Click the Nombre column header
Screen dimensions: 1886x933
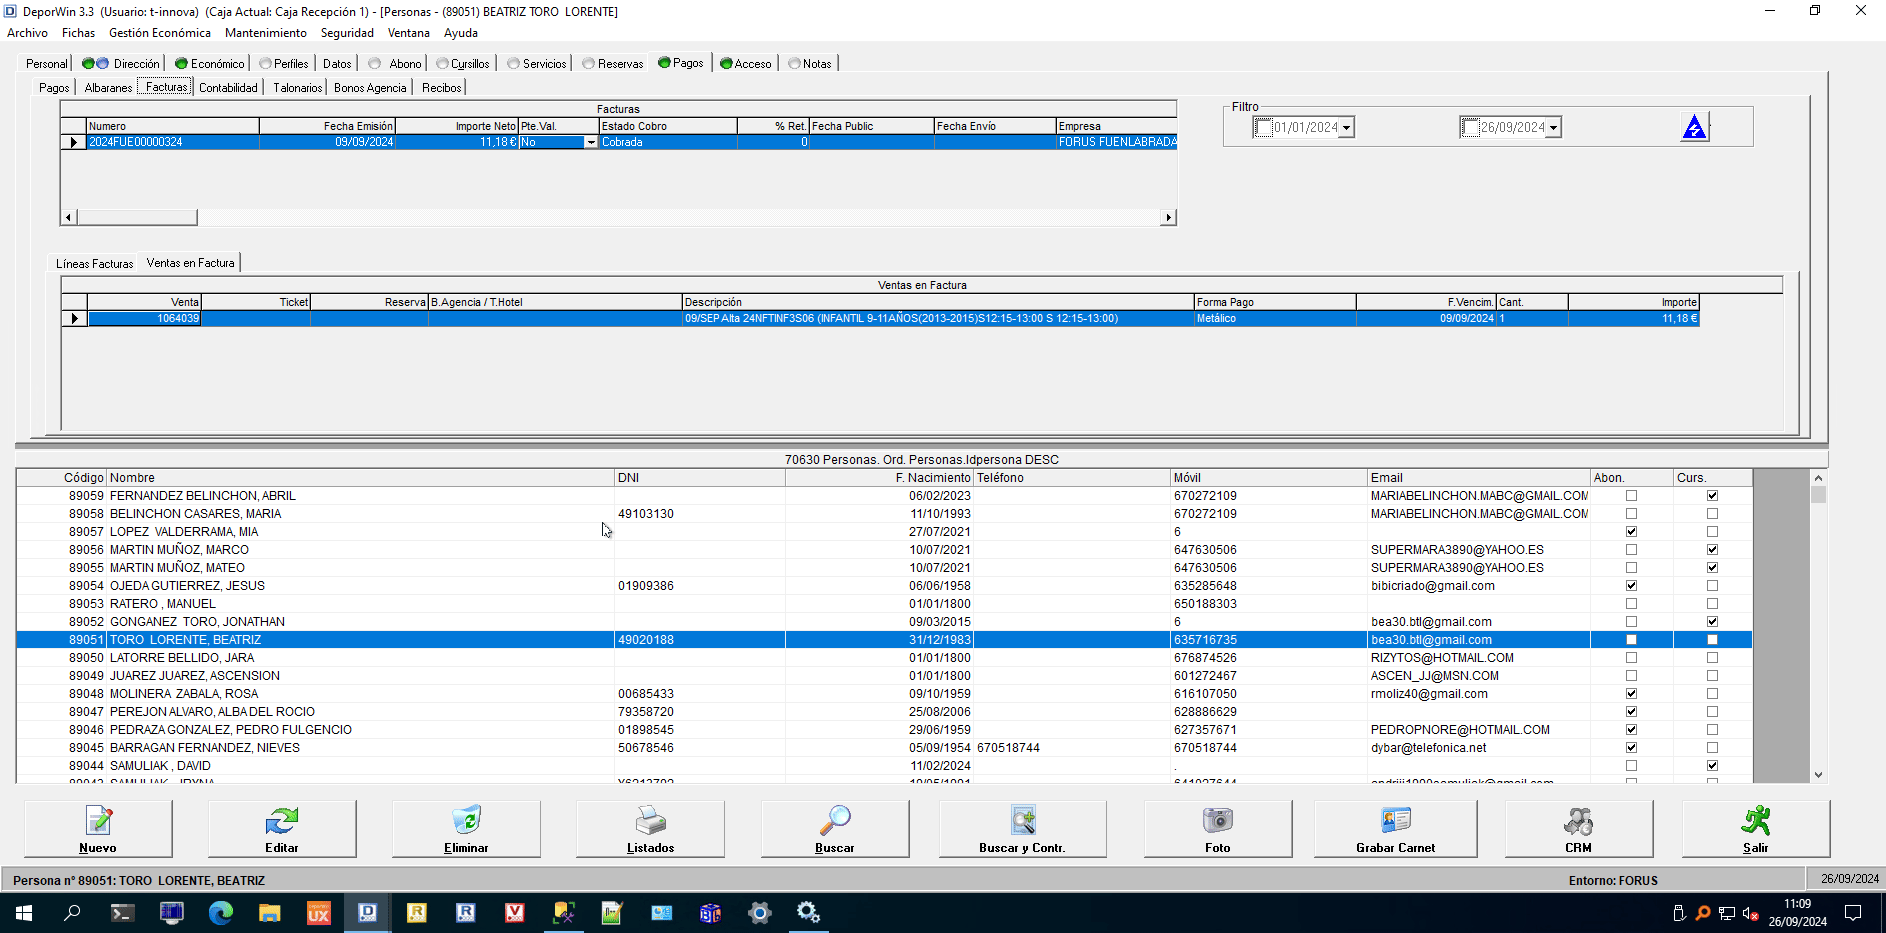pos(360,478)
